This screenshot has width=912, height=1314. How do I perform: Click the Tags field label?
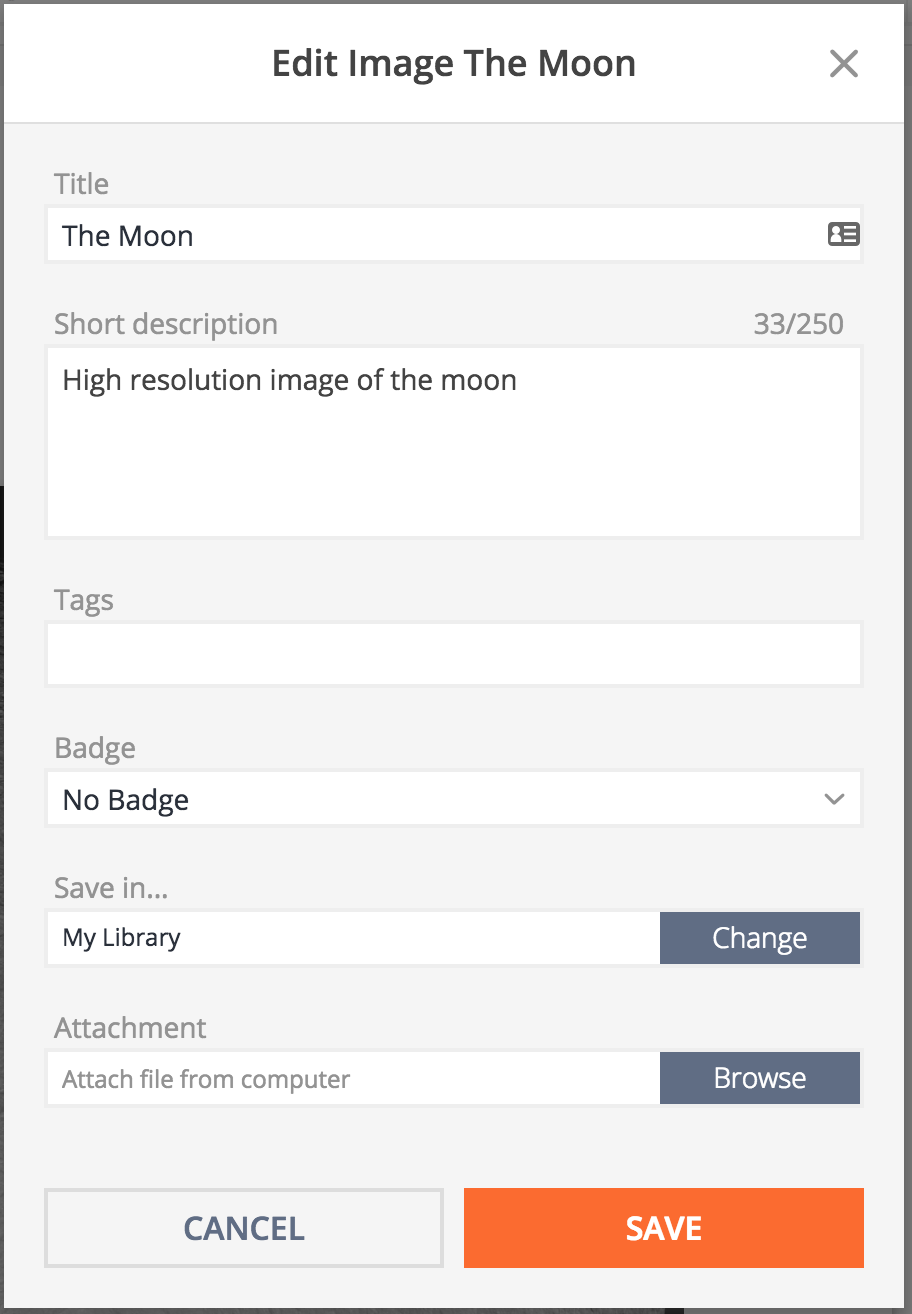coord(84,600)
